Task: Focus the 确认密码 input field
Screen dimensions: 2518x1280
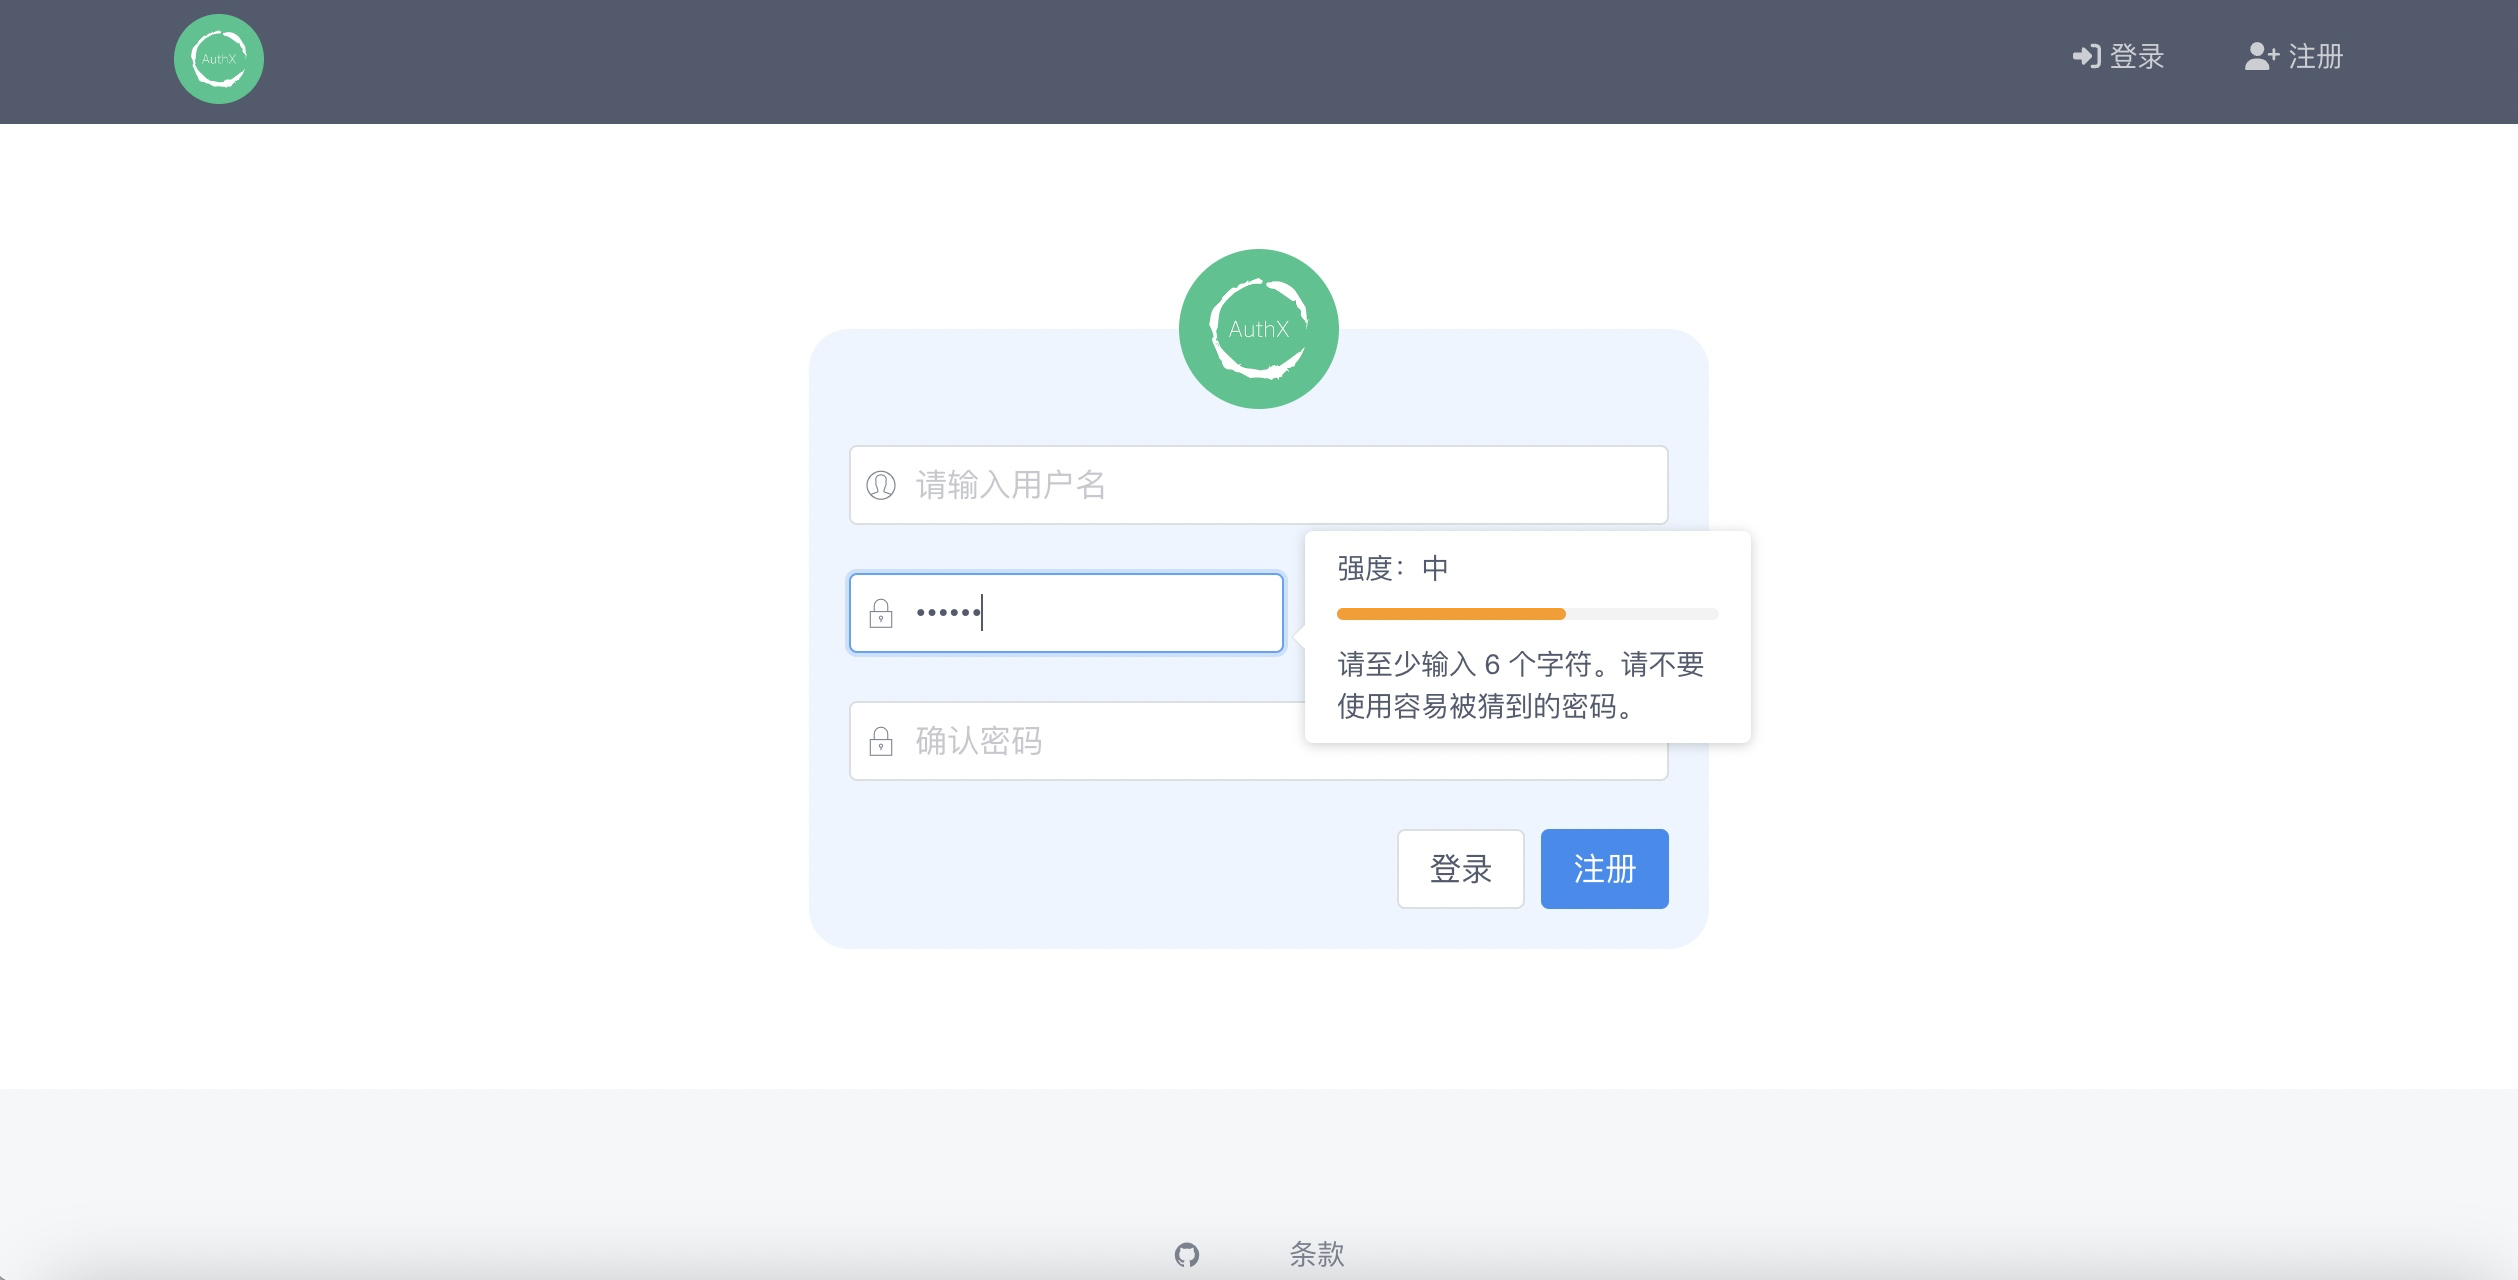Action: [1100, 741]
